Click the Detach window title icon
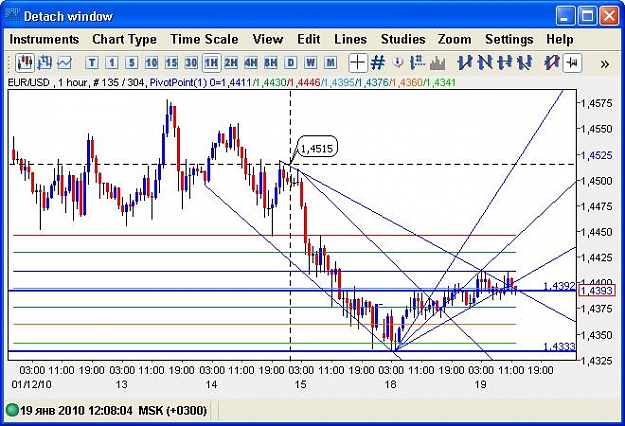625x426 pixels. pos(12,16)
